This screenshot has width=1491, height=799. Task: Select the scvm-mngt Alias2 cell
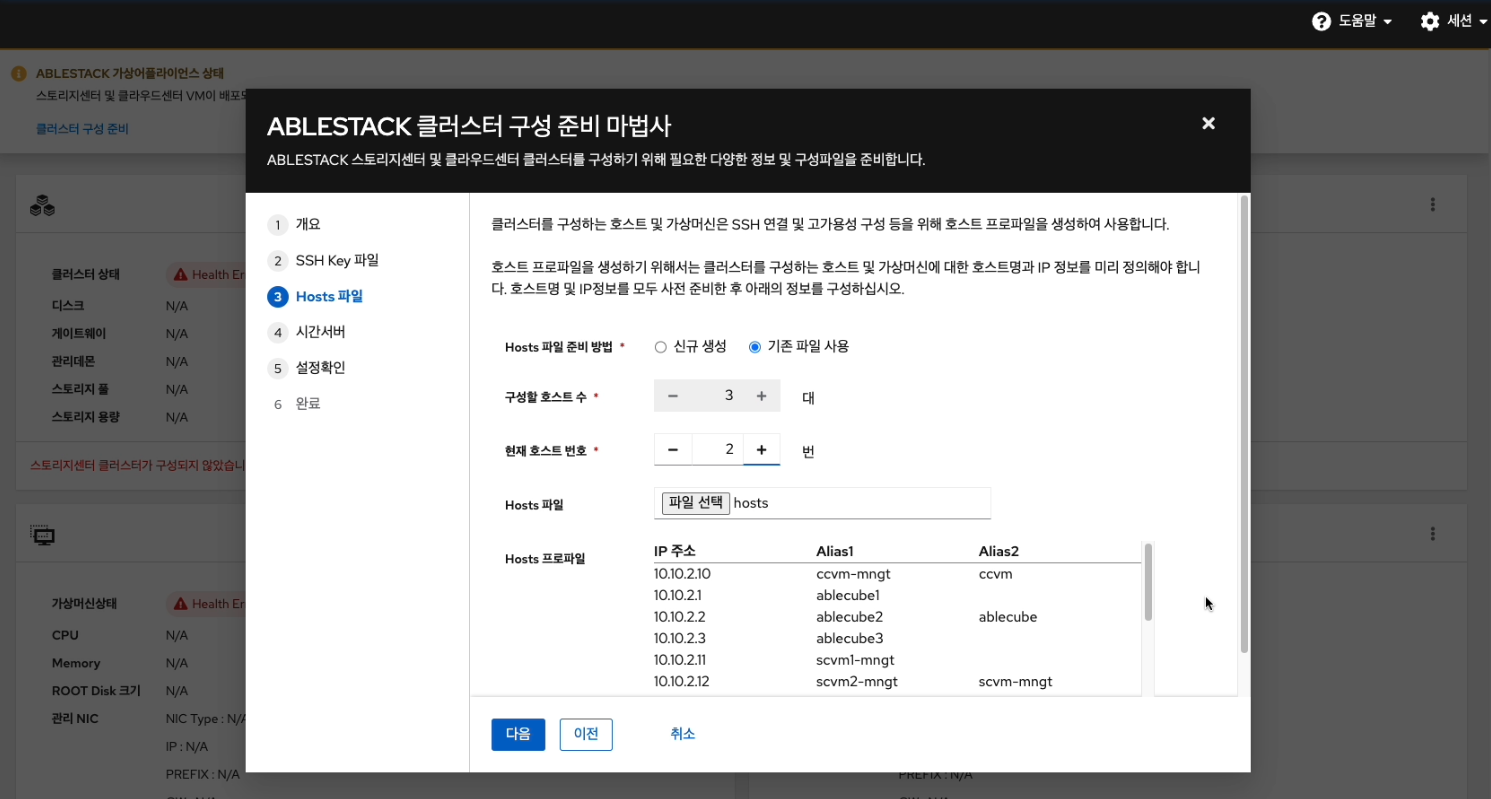click(1016, 682)
